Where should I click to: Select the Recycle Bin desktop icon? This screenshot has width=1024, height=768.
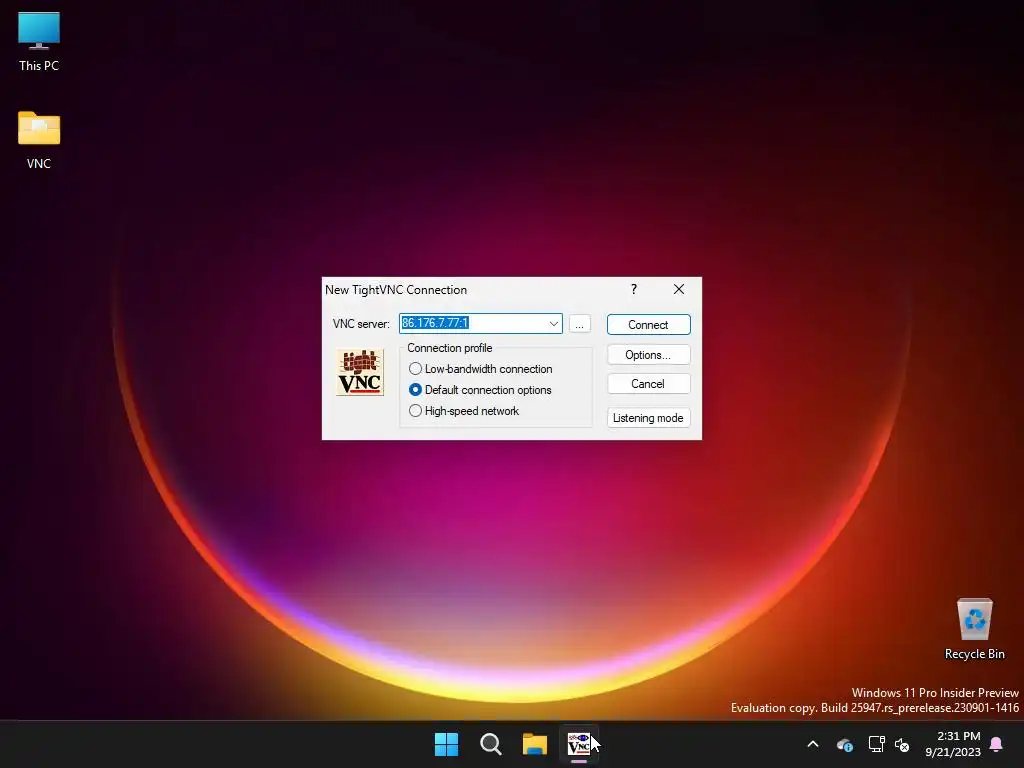point(974,629)
